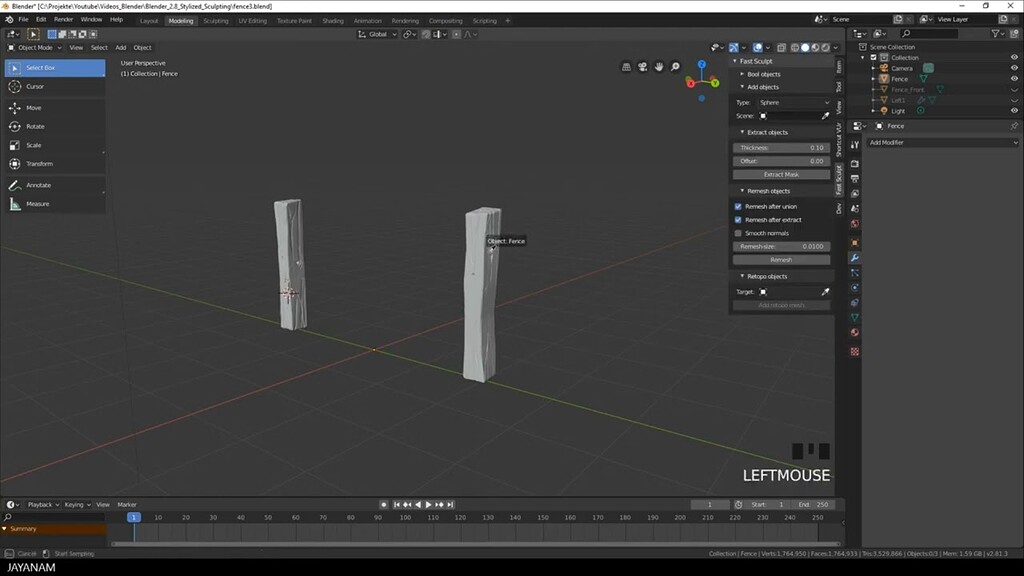Switch viewport to wireframe shading mode

796,47
